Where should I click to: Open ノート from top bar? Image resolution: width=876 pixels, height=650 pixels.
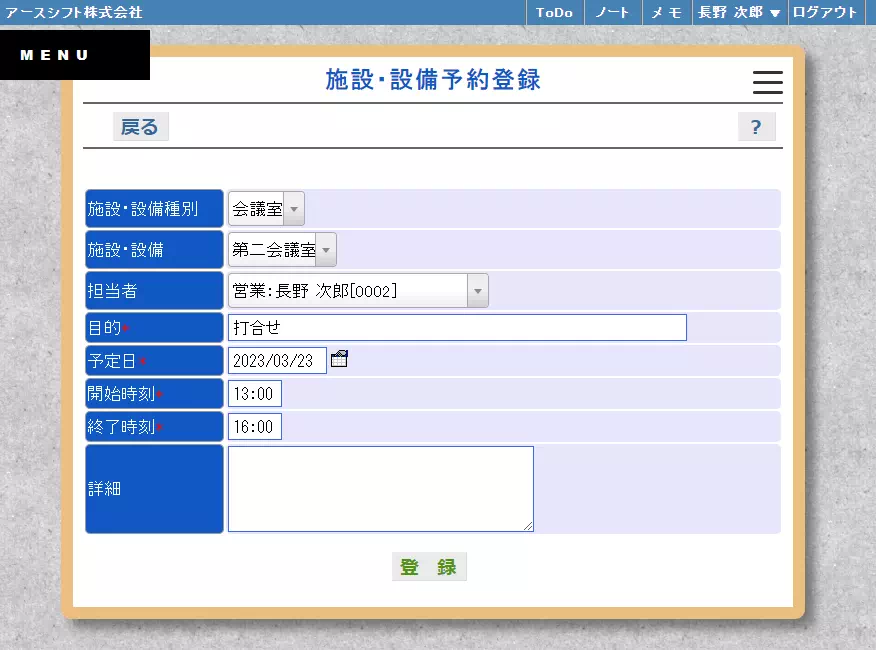(x=612, y=12)
